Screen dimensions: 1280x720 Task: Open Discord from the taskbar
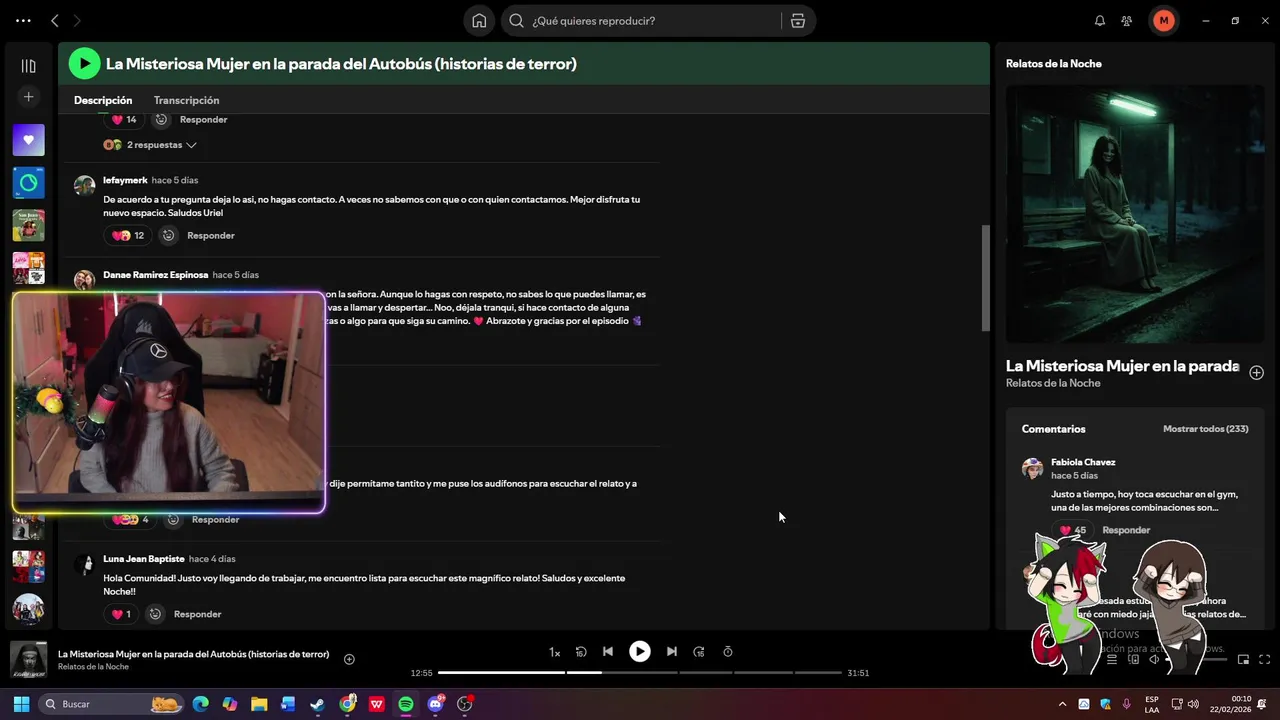pyautogui.click(x=435, y=704)
